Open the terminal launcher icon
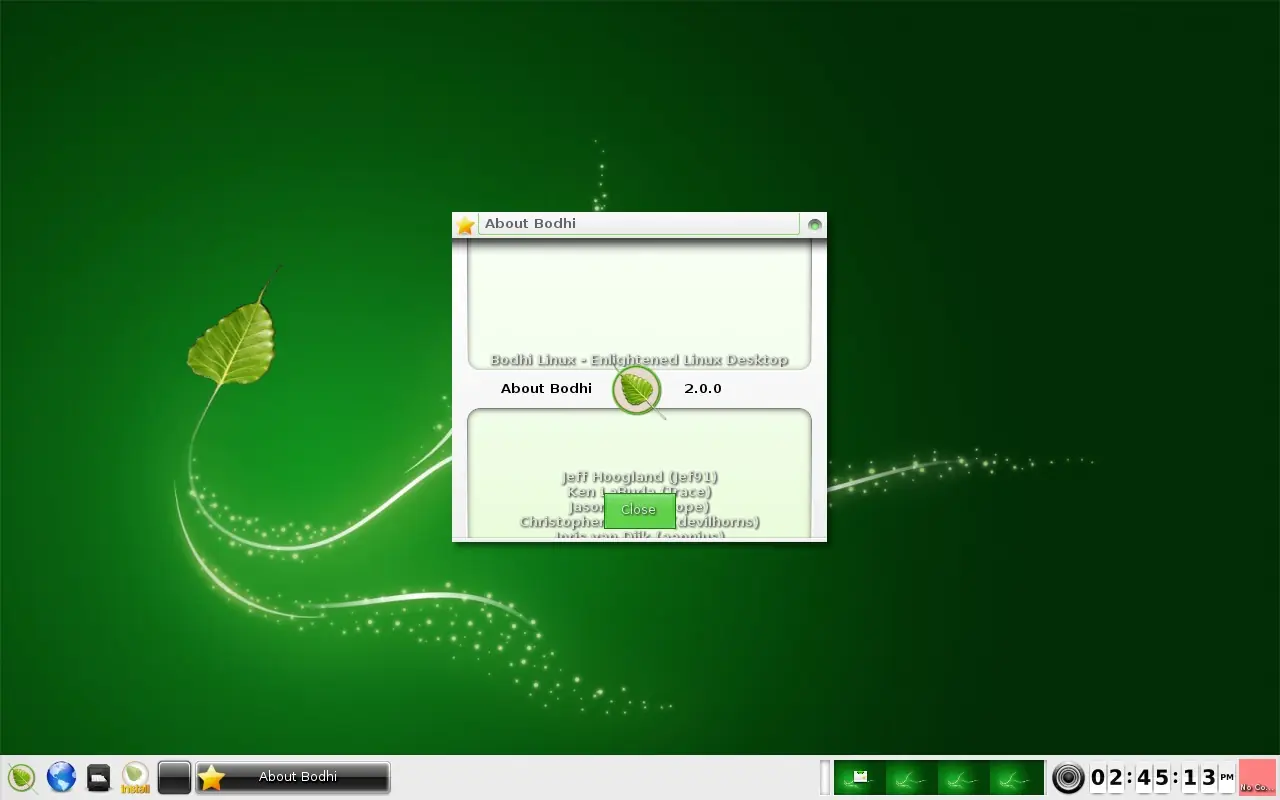Viewport: 1280px width, 800px height. 98,777
